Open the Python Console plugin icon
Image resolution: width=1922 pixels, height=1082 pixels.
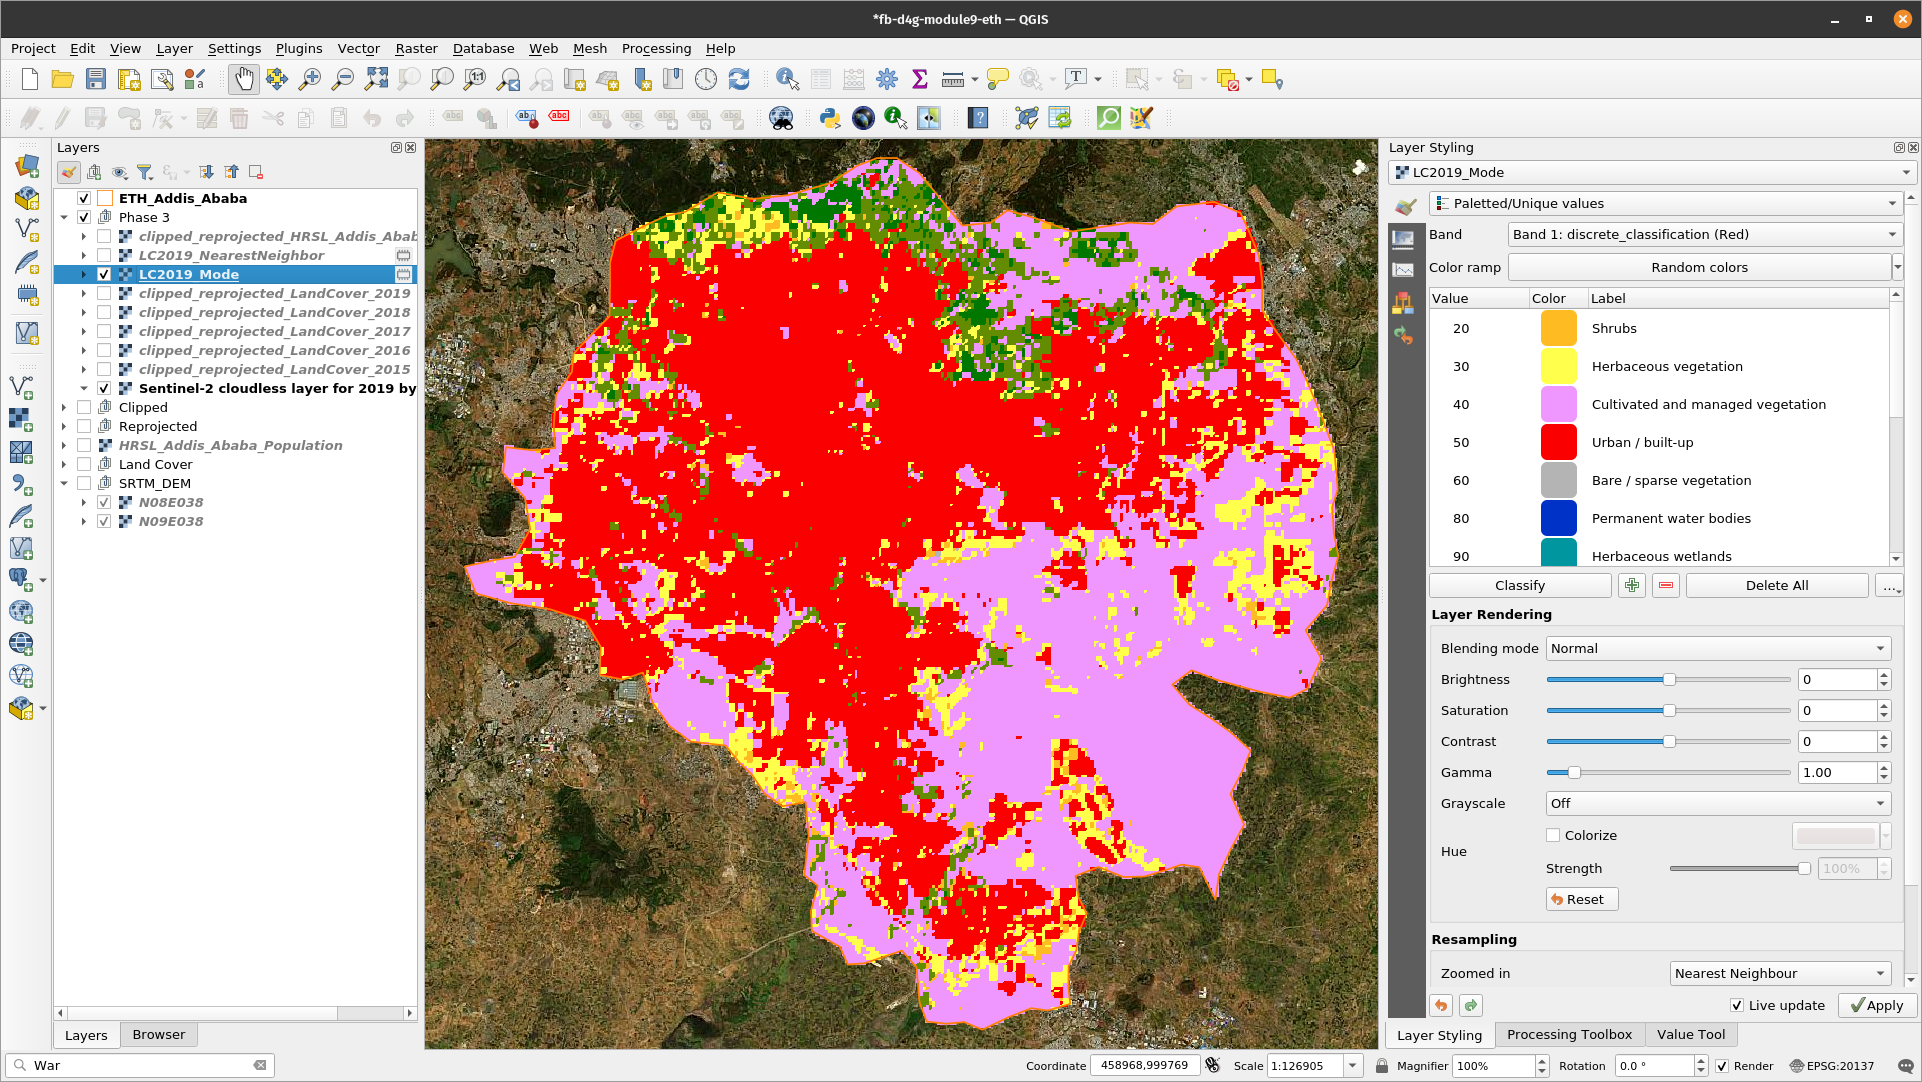coord(829,117)
